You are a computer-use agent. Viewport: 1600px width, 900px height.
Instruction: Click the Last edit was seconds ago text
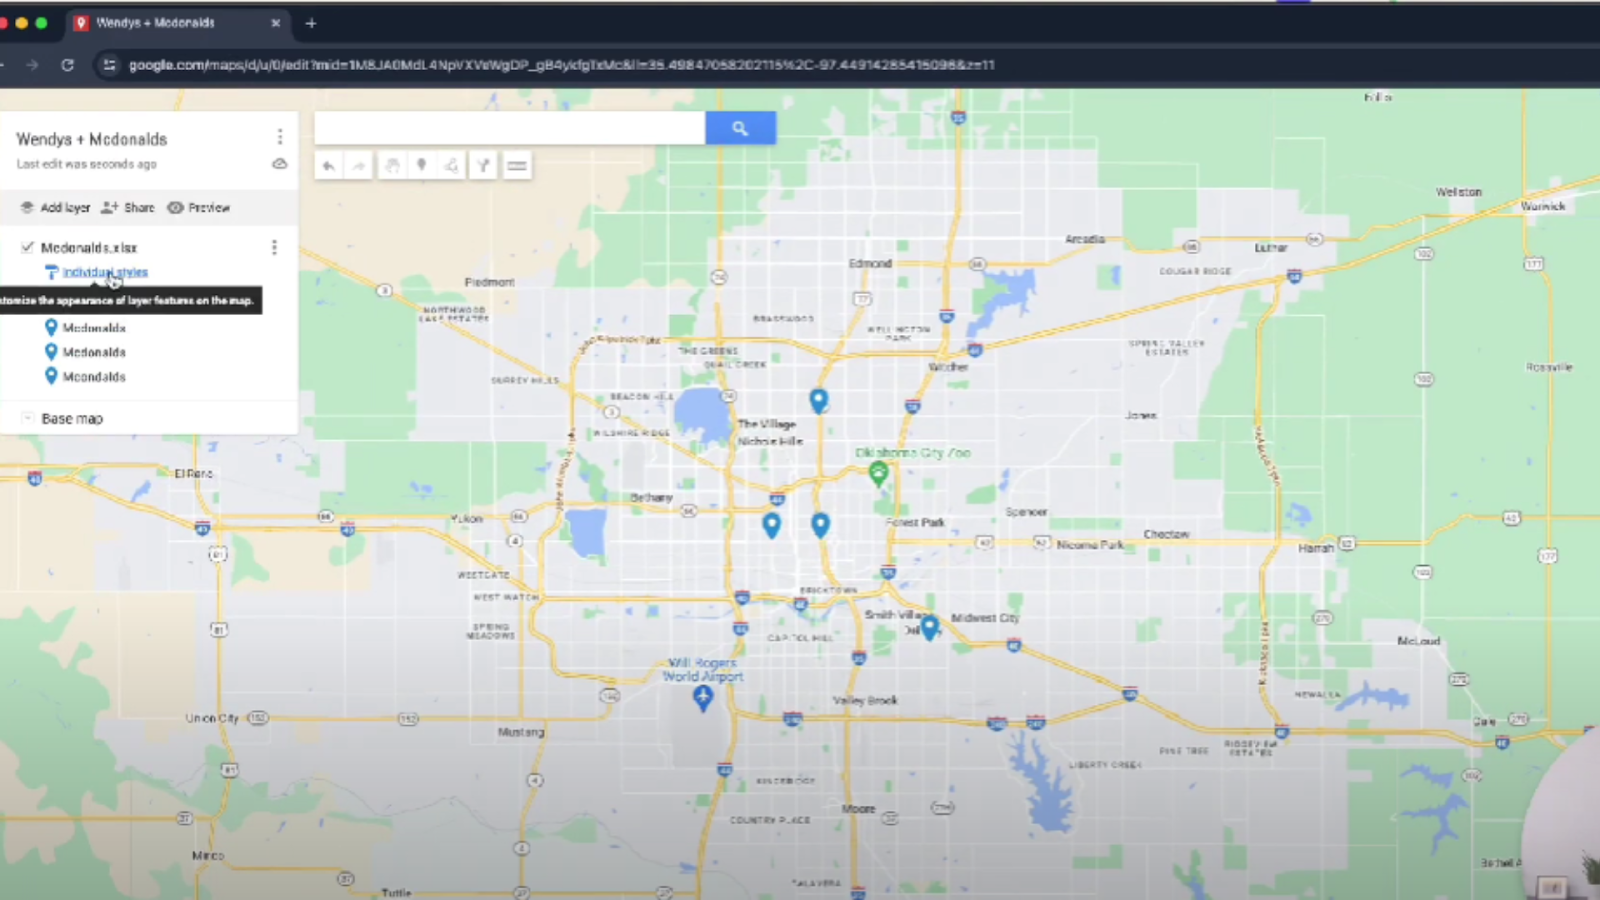point(86,164)
